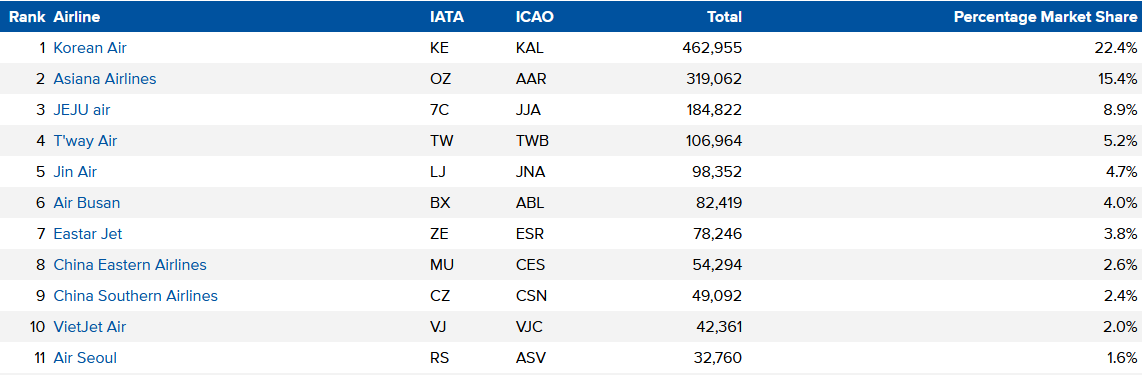Open the Korean Air airline link
Image resolution: width=1143 pixels, height=375 pixels.
coord(90,48)
